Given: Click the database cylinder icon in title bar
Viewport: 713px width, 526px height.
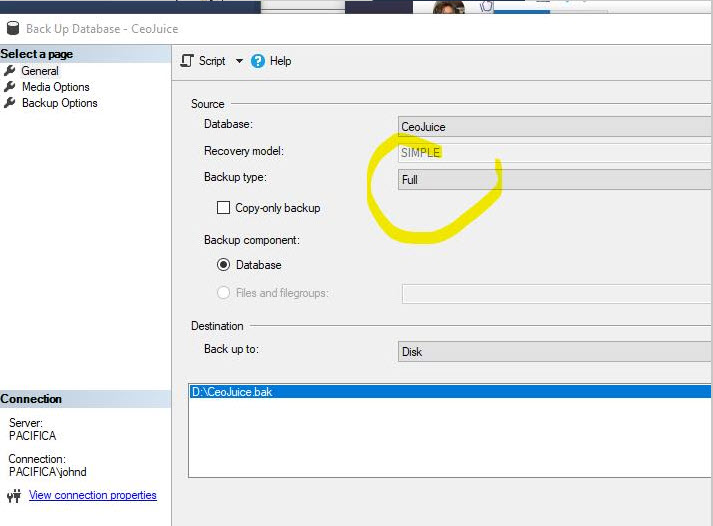Looking at the screenshot, I should tap(13, 28).
